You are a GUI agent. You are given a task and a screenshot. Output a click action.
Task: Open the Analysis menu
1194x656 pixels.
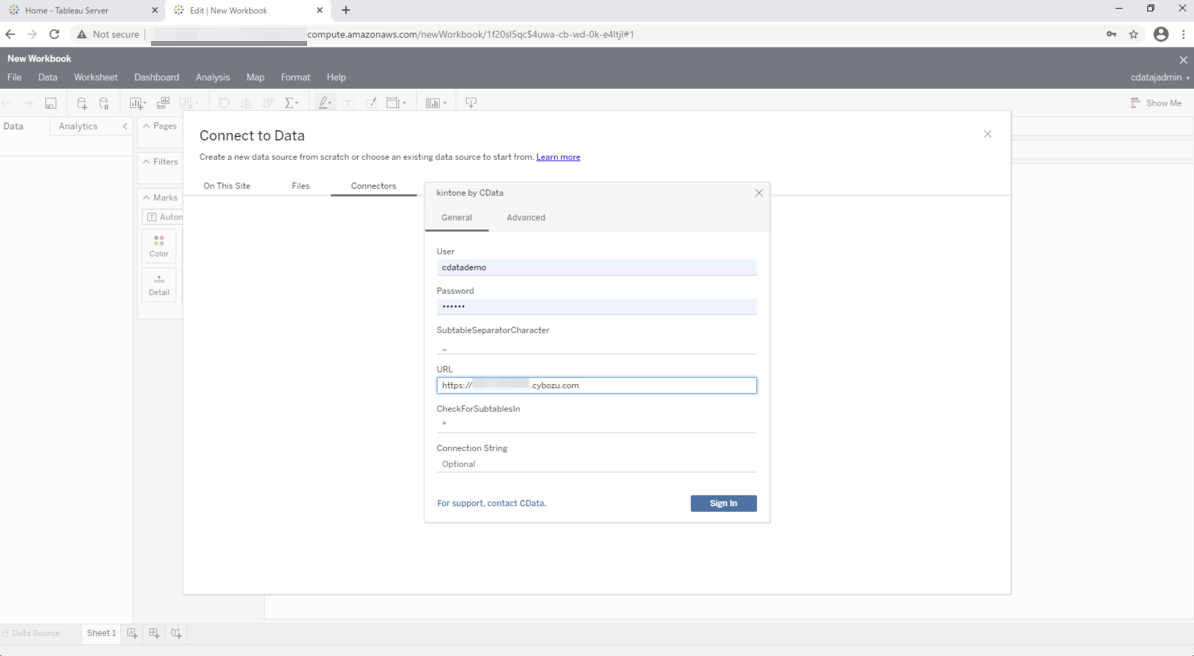tap(212, 77)
